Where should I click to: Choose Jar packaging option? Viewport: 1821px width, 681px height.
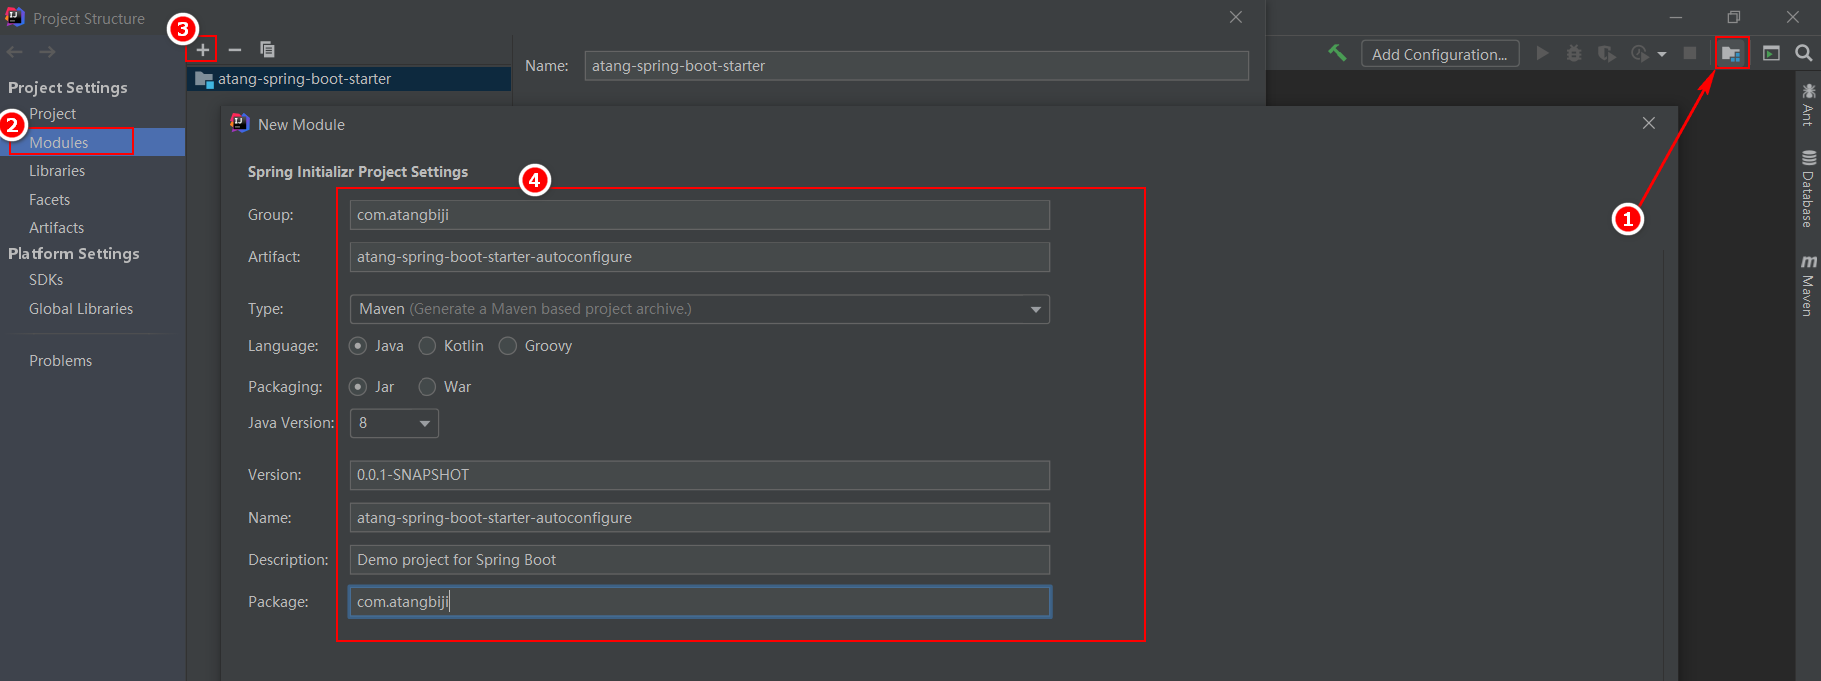[358, 387]
